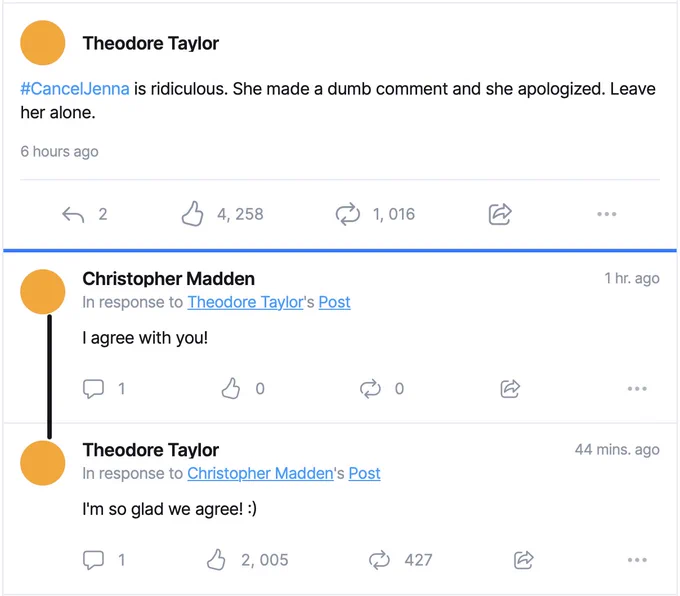Open the Christopher Madden link in the last reply
This screenshot has height=596, width=680.
point(260,474)
